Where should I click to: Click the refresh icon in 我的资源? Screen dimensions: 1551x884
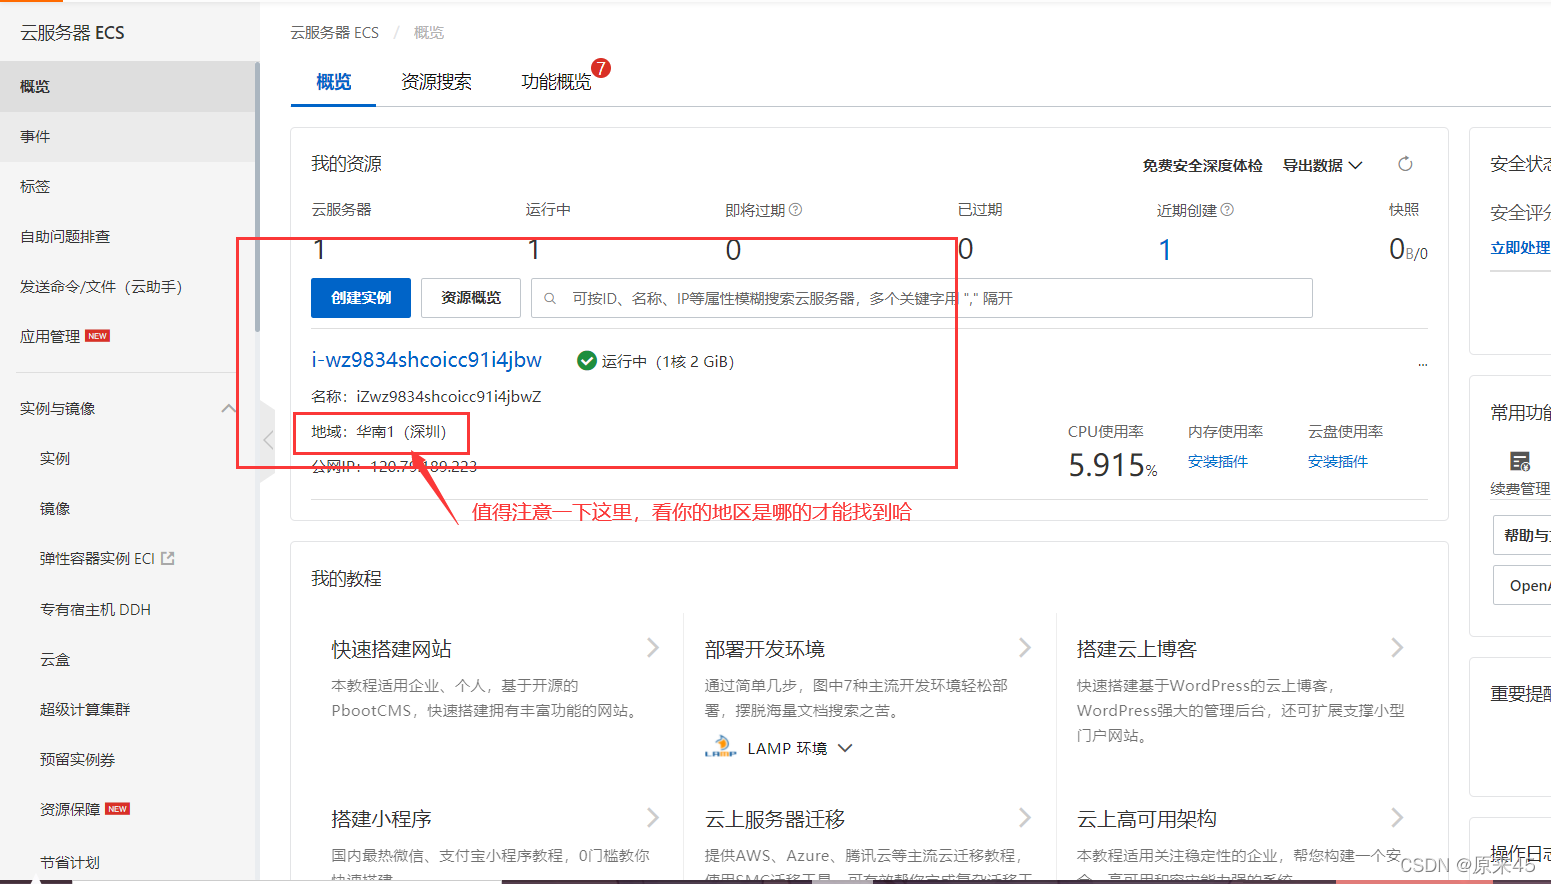click(x=1405, y=164)
